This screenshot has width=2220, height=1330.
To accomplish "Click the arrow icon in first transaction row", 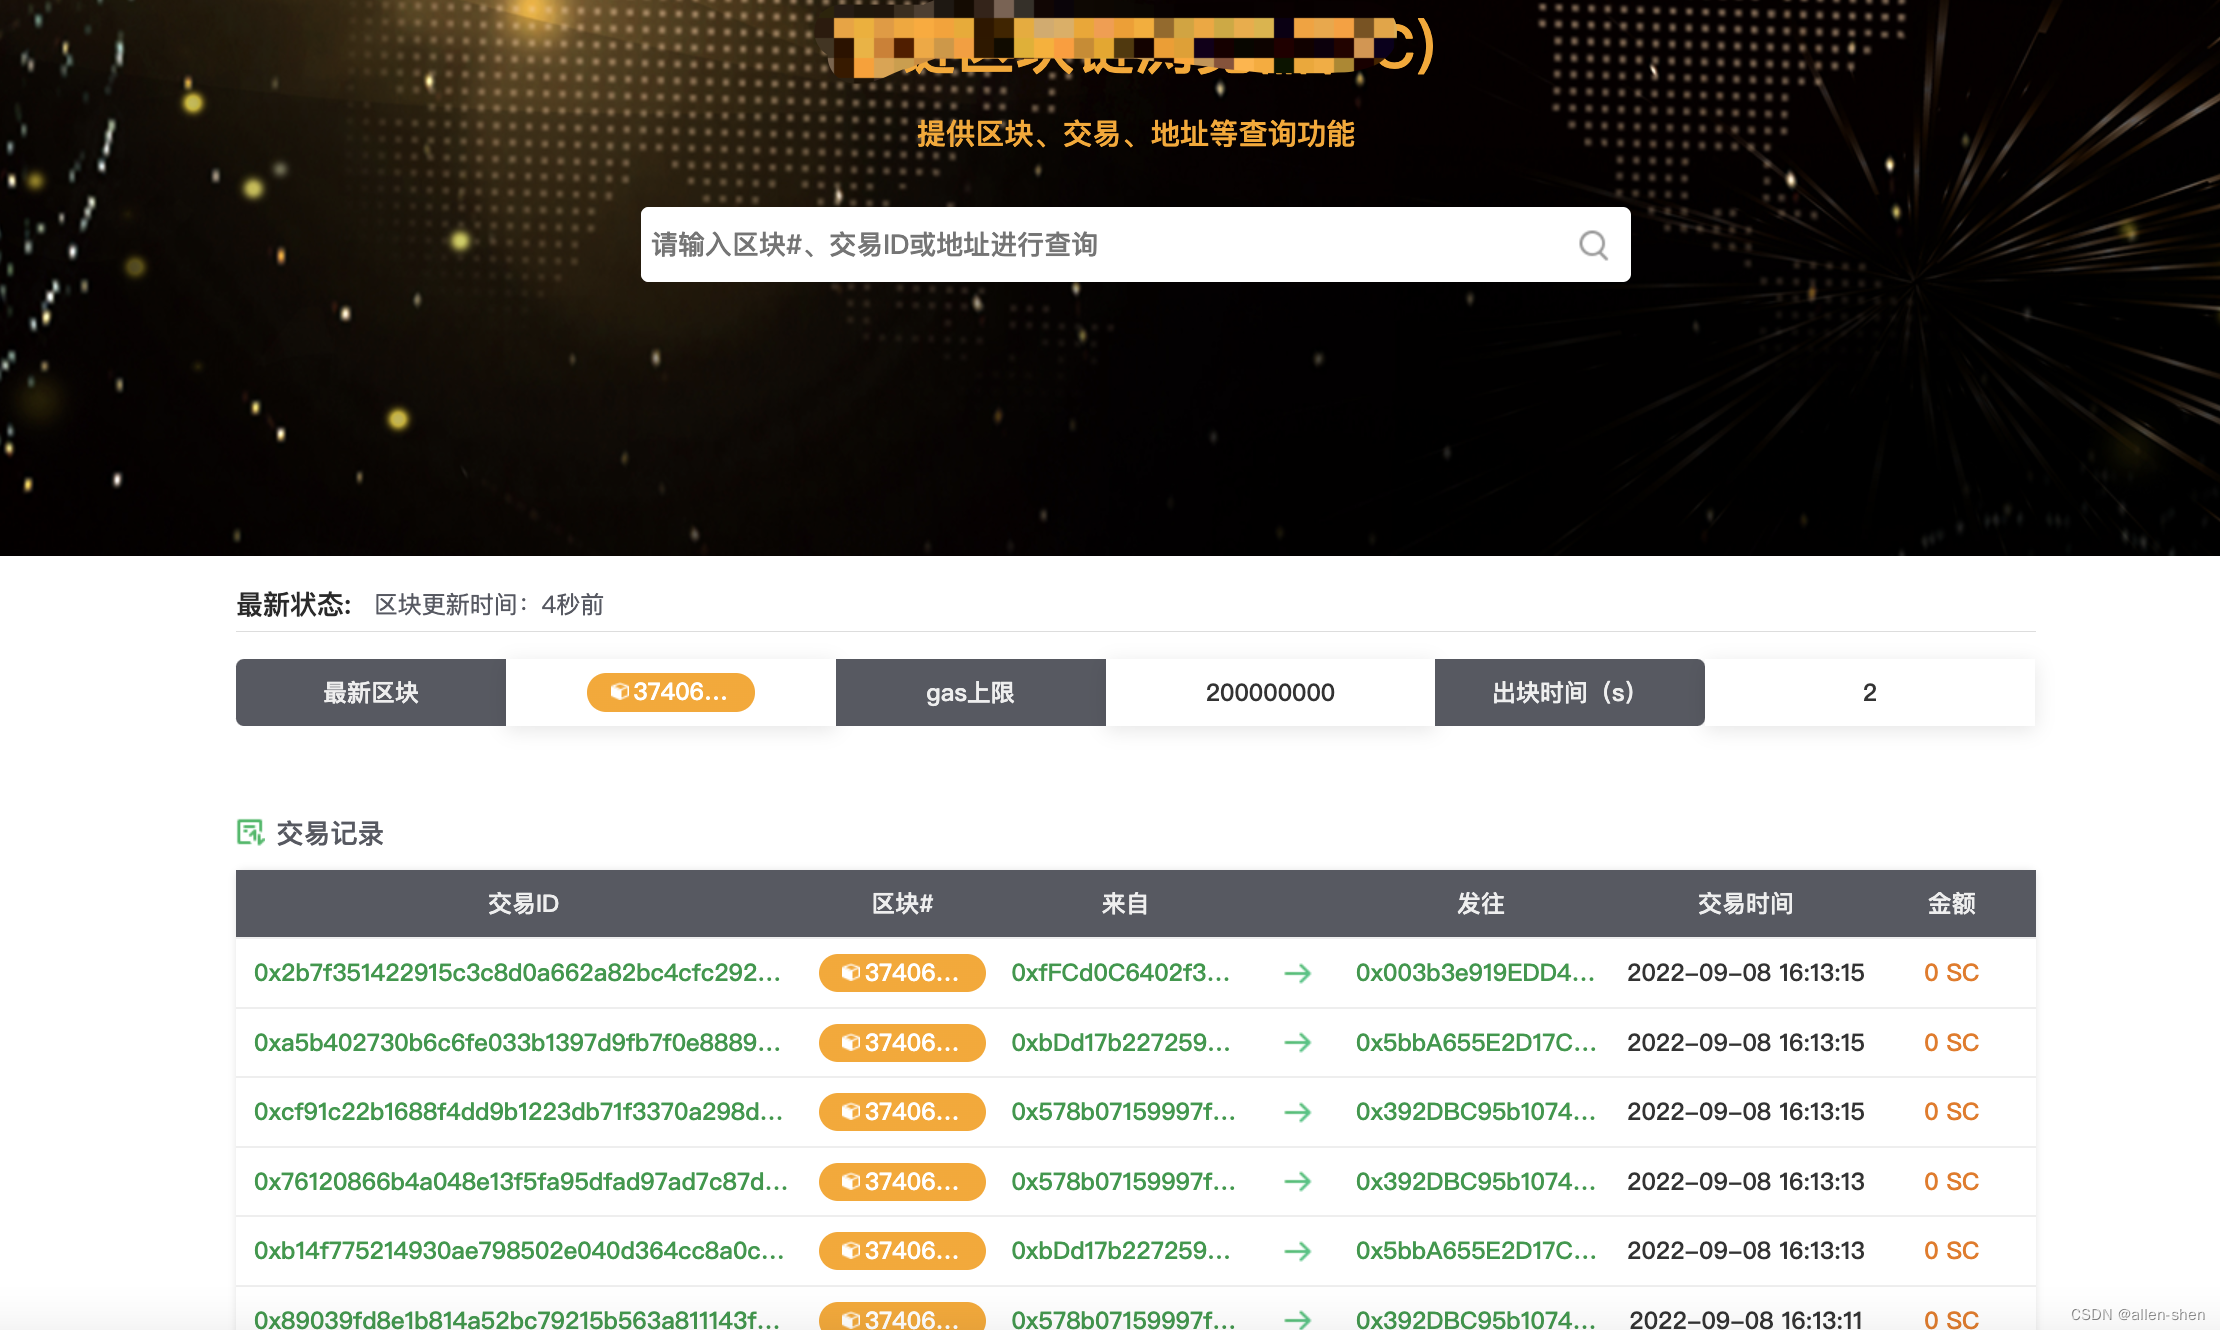I will (x=1297, y=973).
